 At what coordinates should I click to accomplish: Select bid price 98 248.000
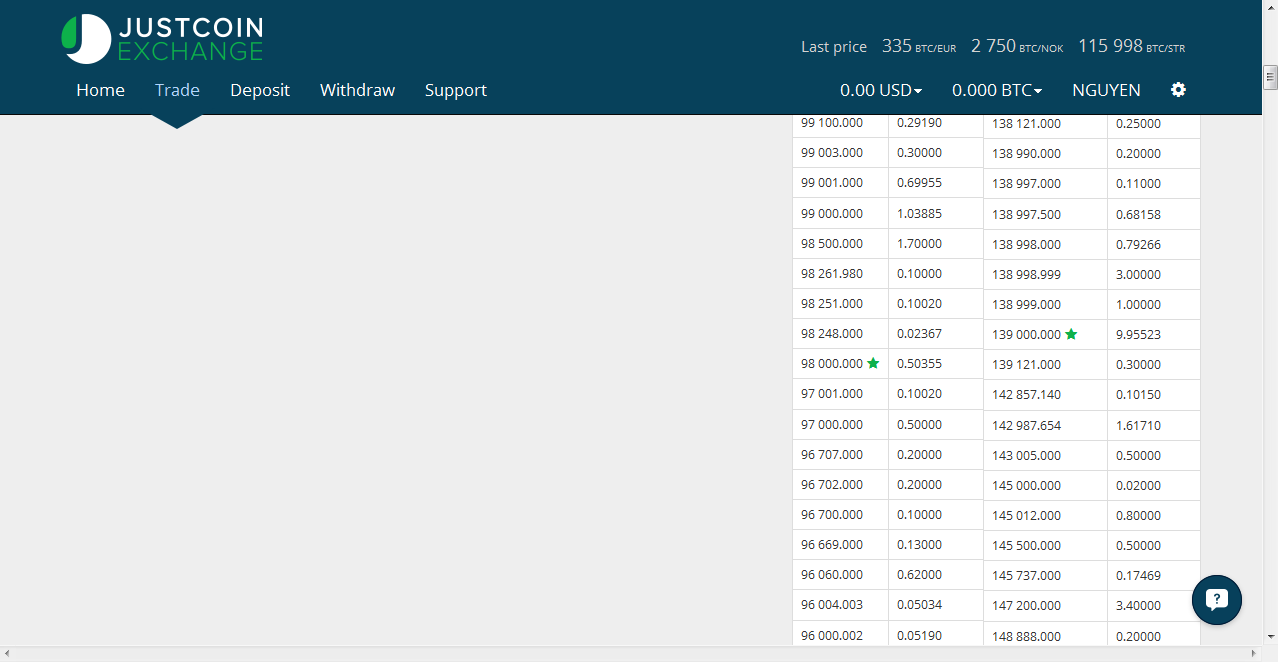[832, 333]
